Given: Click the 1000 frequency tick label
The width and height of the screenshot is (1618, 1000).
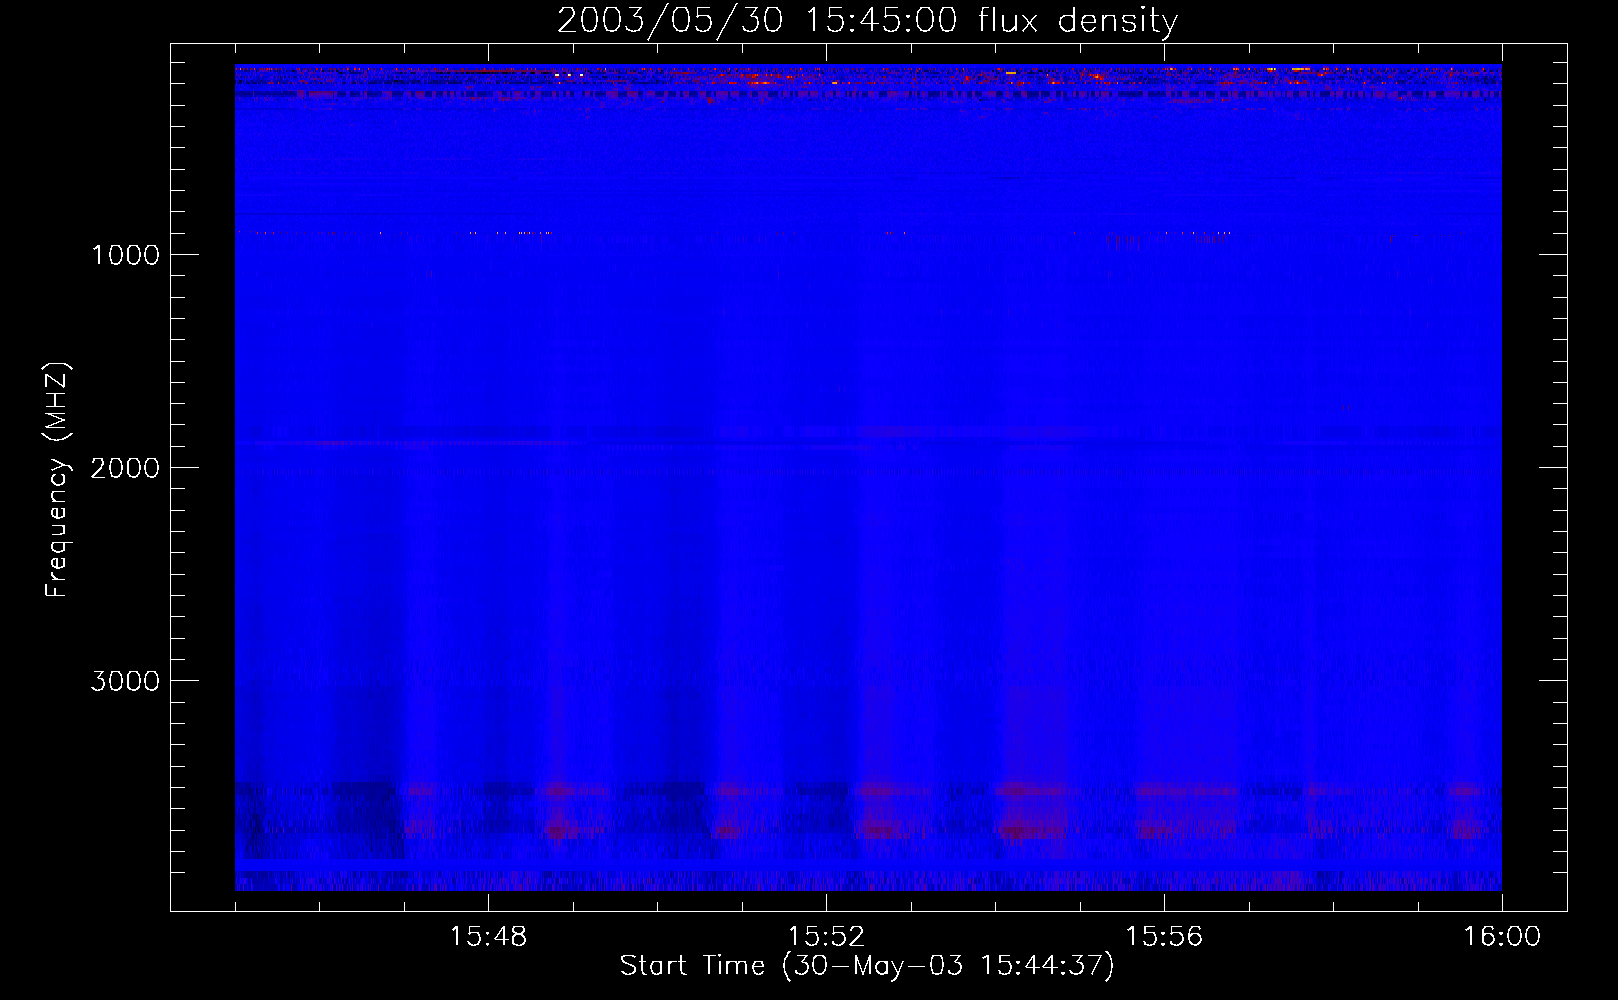Looking at the screenshot, I should 125,255.
